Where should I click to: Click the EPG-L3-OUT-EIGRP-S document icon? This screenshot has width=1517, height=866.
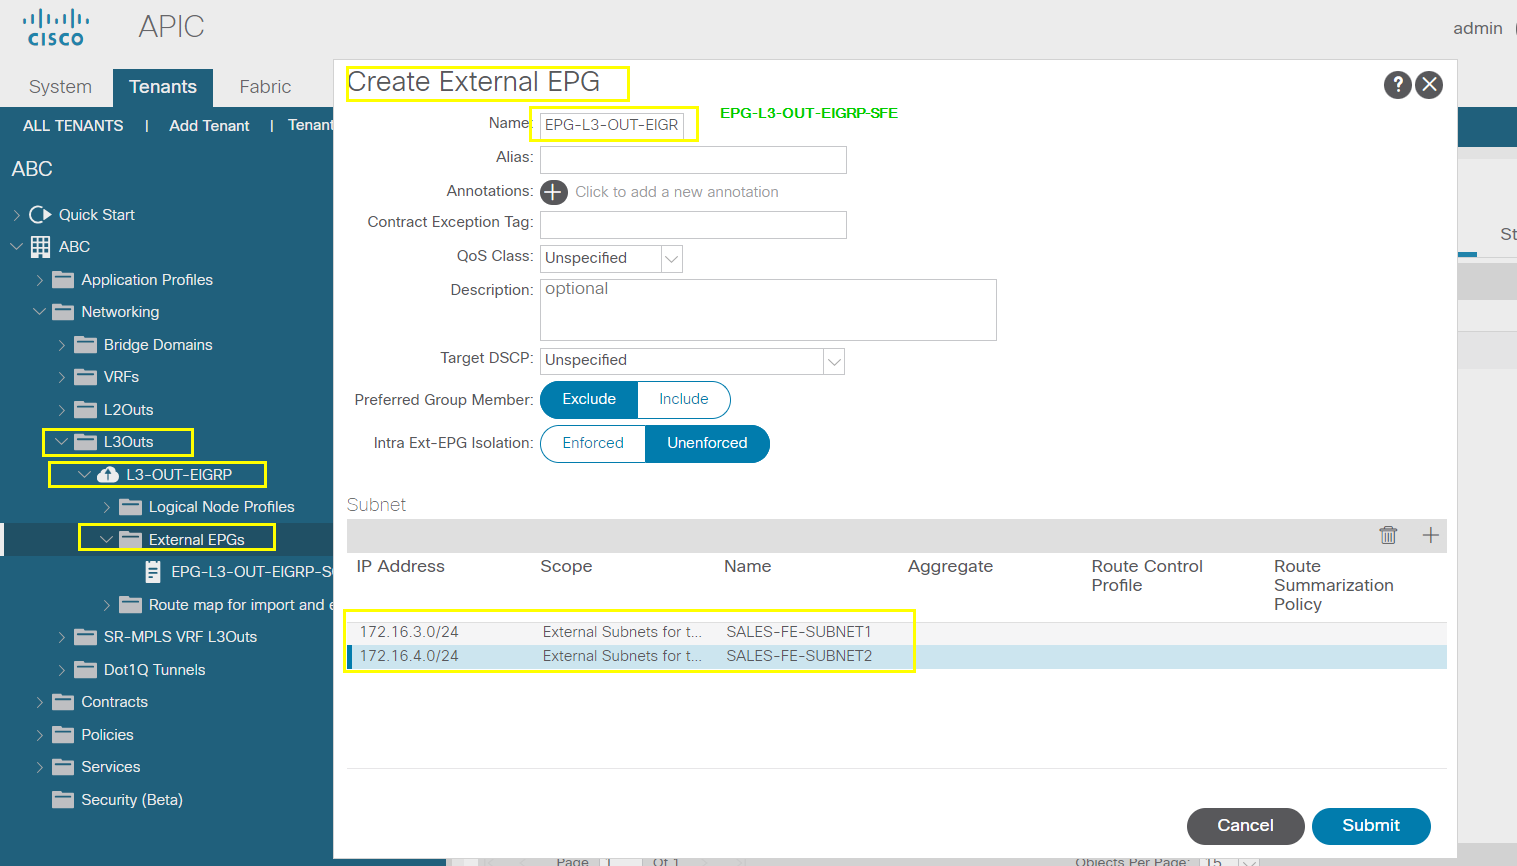(x=153, y=571)
